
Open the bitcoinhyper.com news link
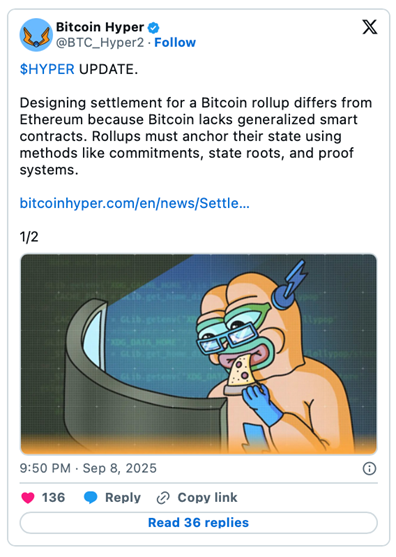click(x=135, y=203)
